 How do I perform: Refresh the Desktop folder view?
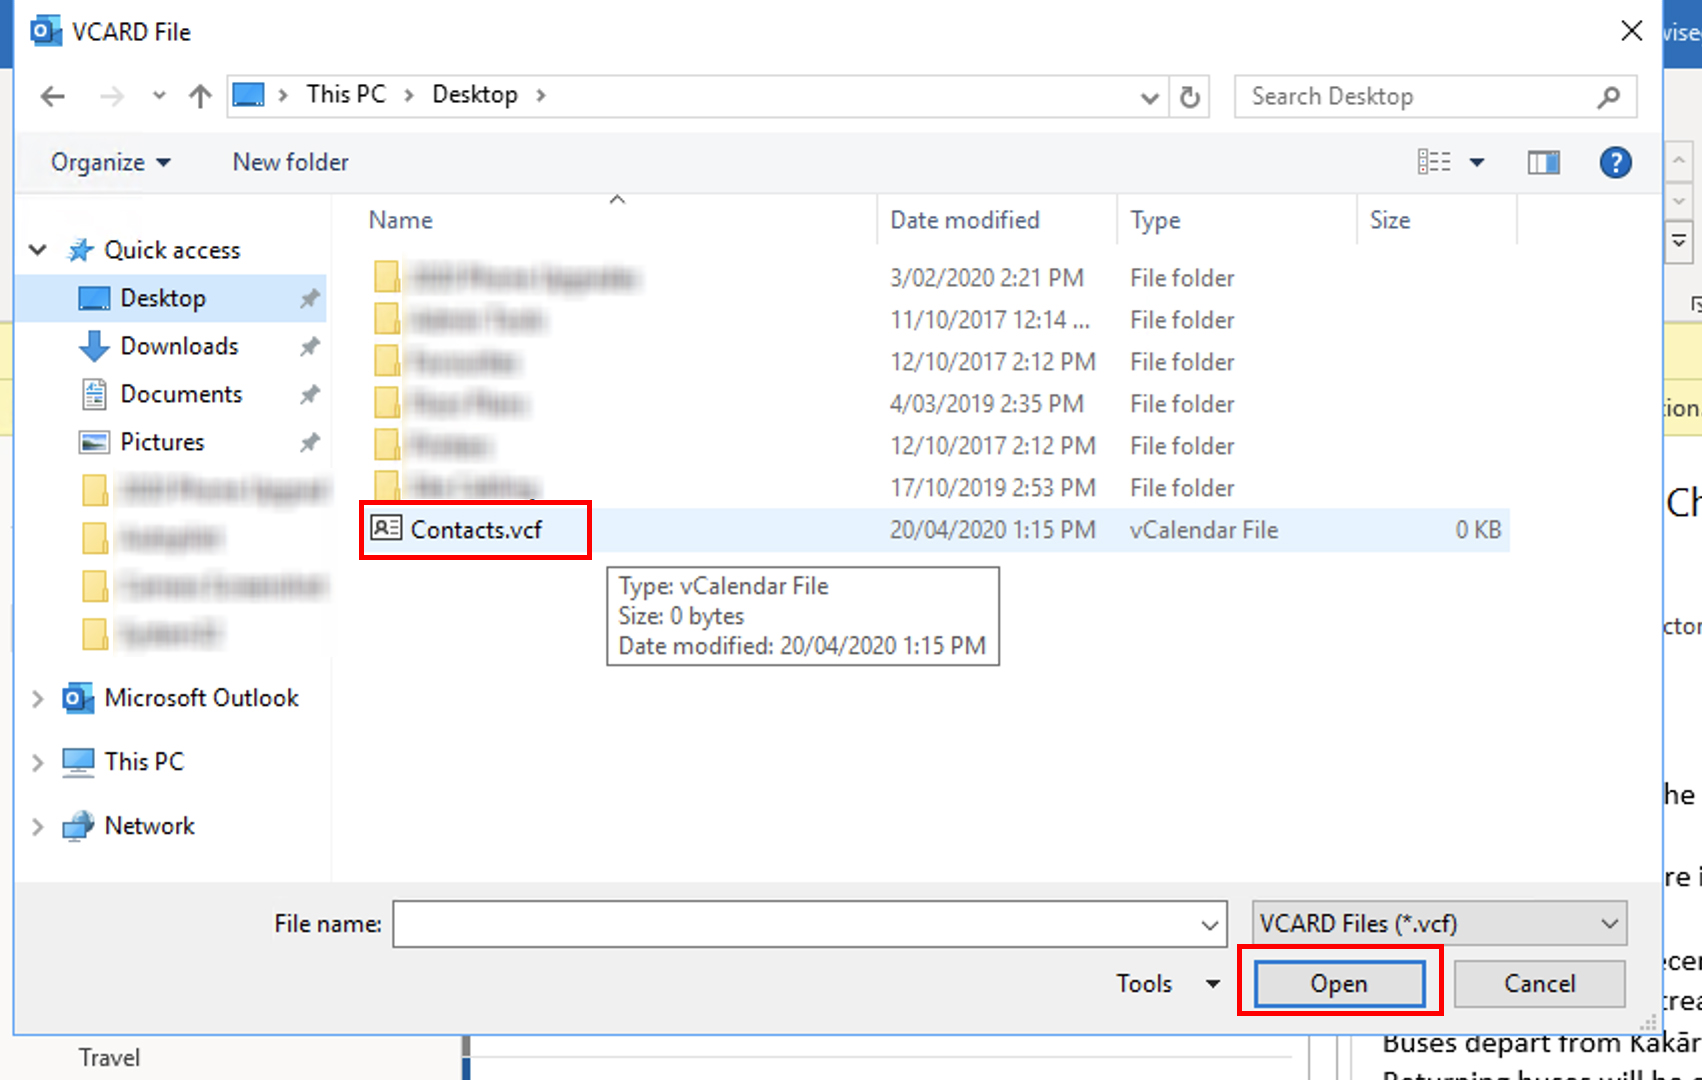click(x=1189, y=97)
